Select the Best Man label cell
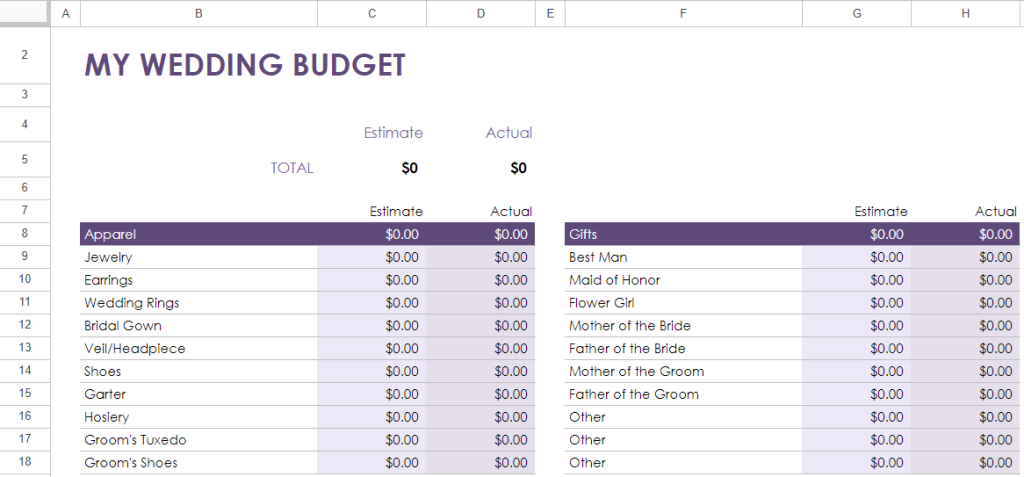Viewport: 1024px width, 477px height. pos(684,257)
